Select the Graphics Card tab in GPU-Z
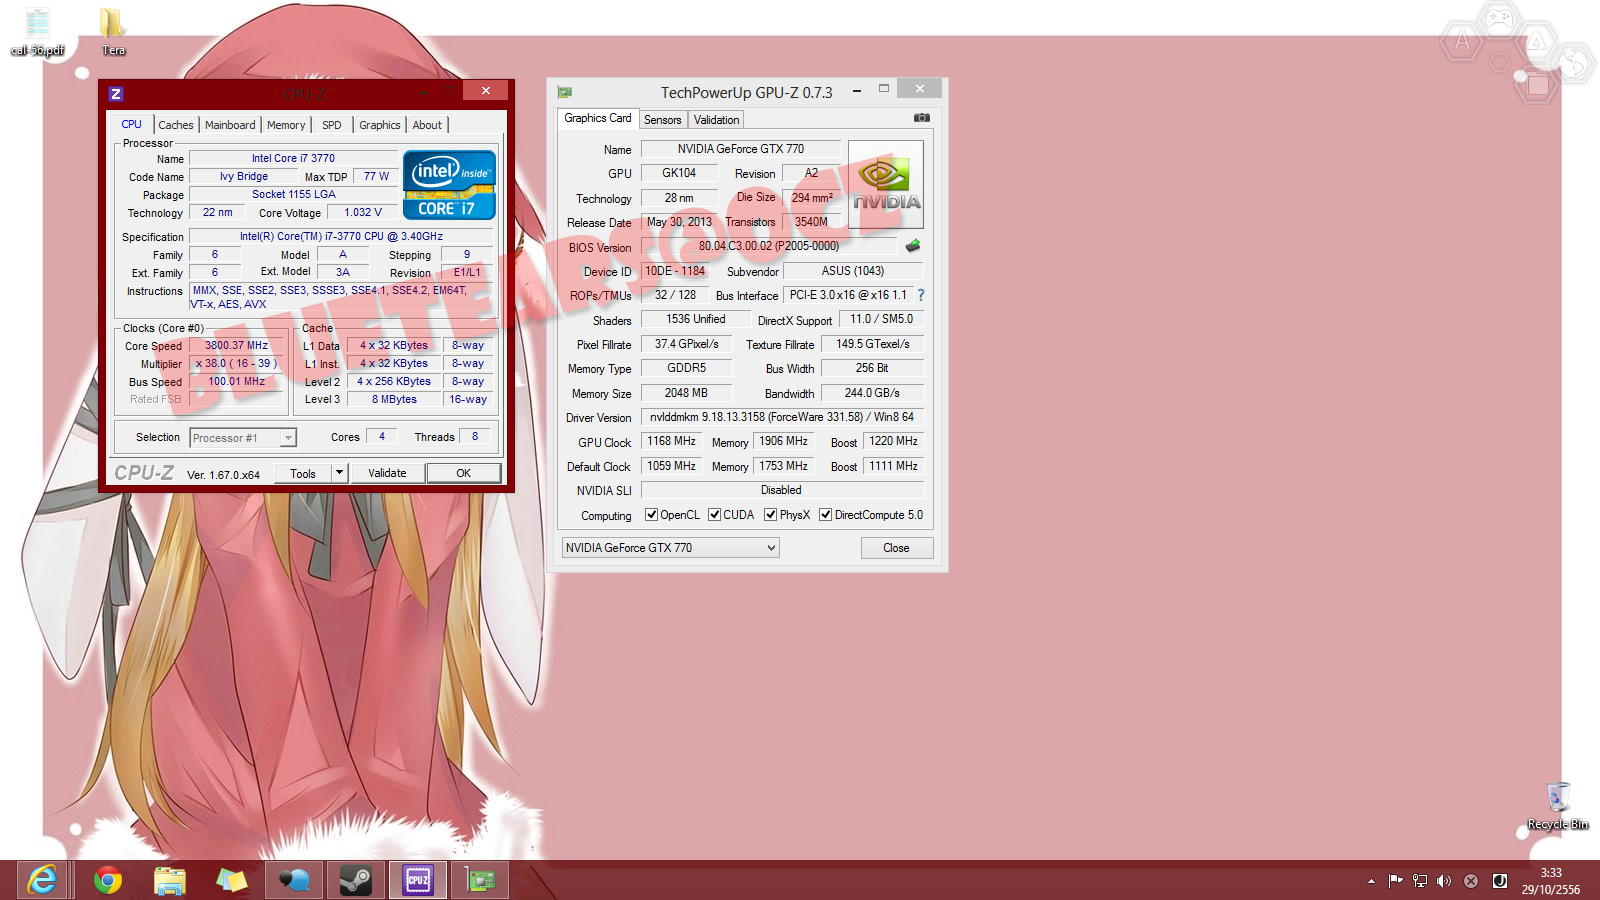The height and width of the screenshot is (900, 1600). (598, 118)
